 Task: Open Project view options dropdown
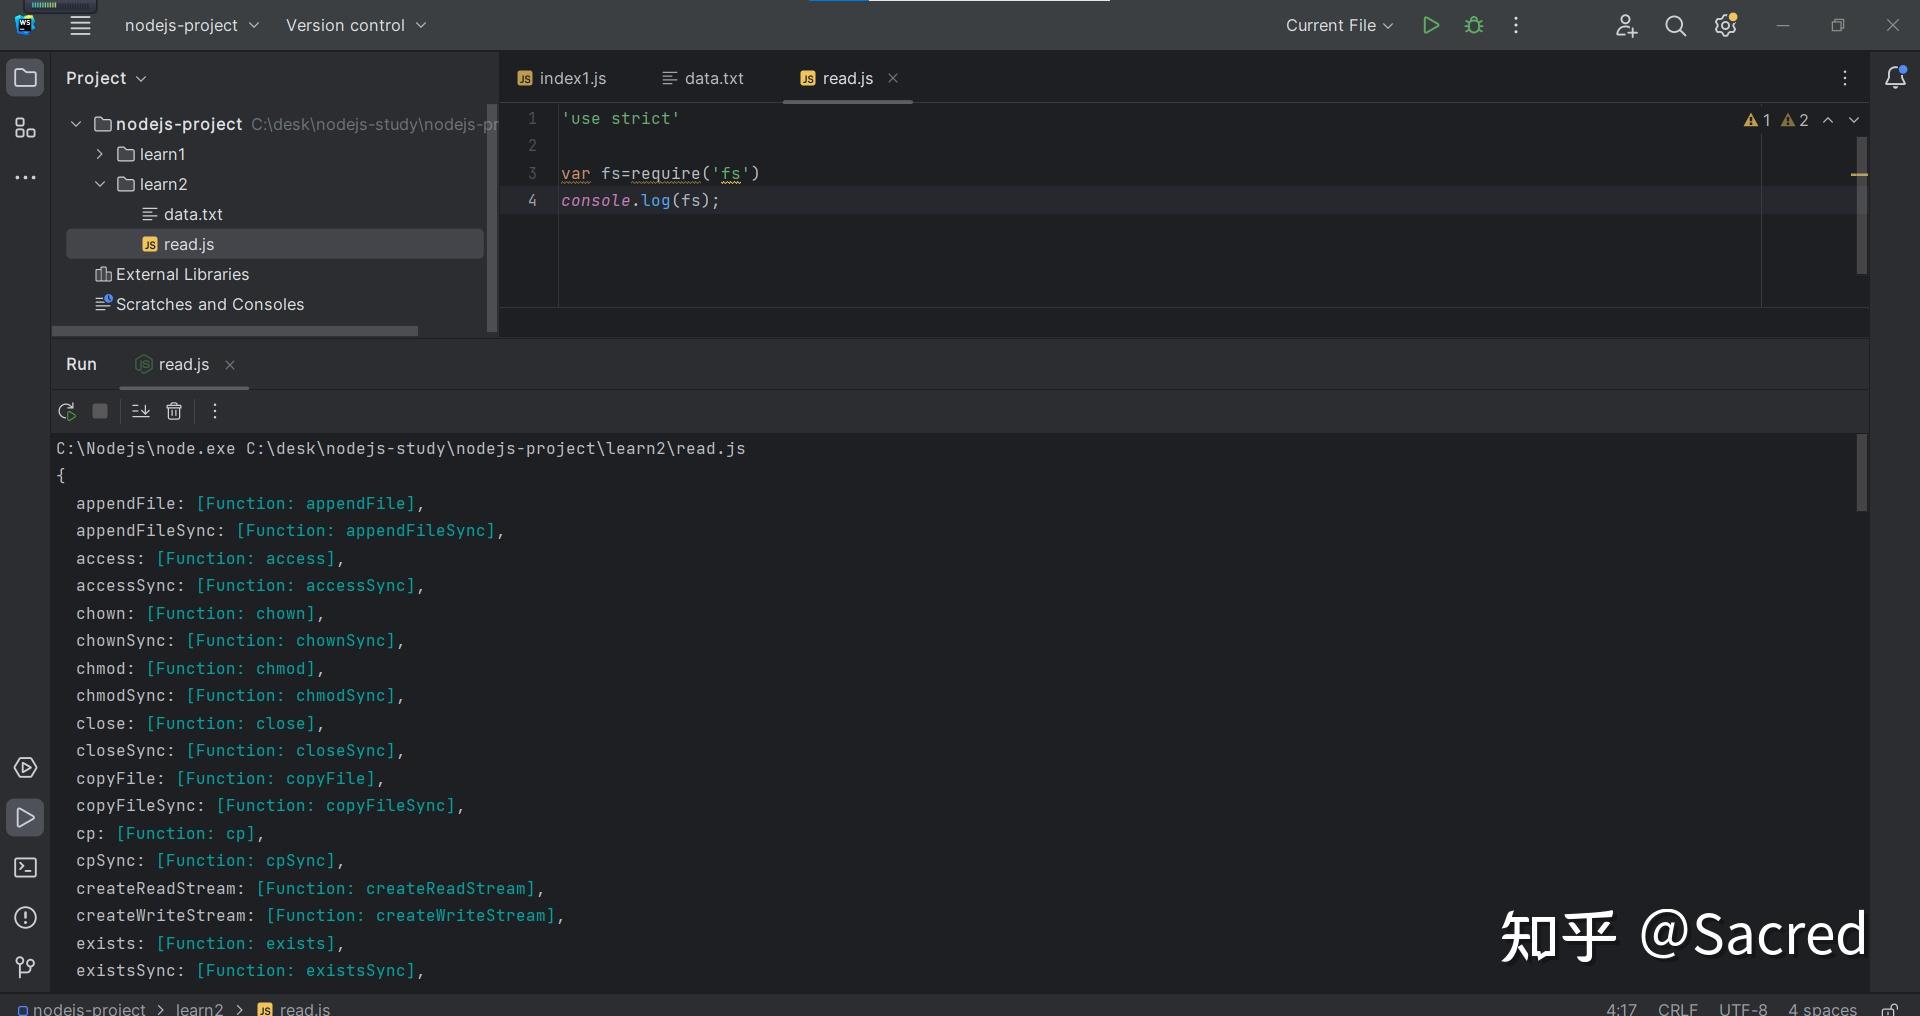(x=106, y=78)
